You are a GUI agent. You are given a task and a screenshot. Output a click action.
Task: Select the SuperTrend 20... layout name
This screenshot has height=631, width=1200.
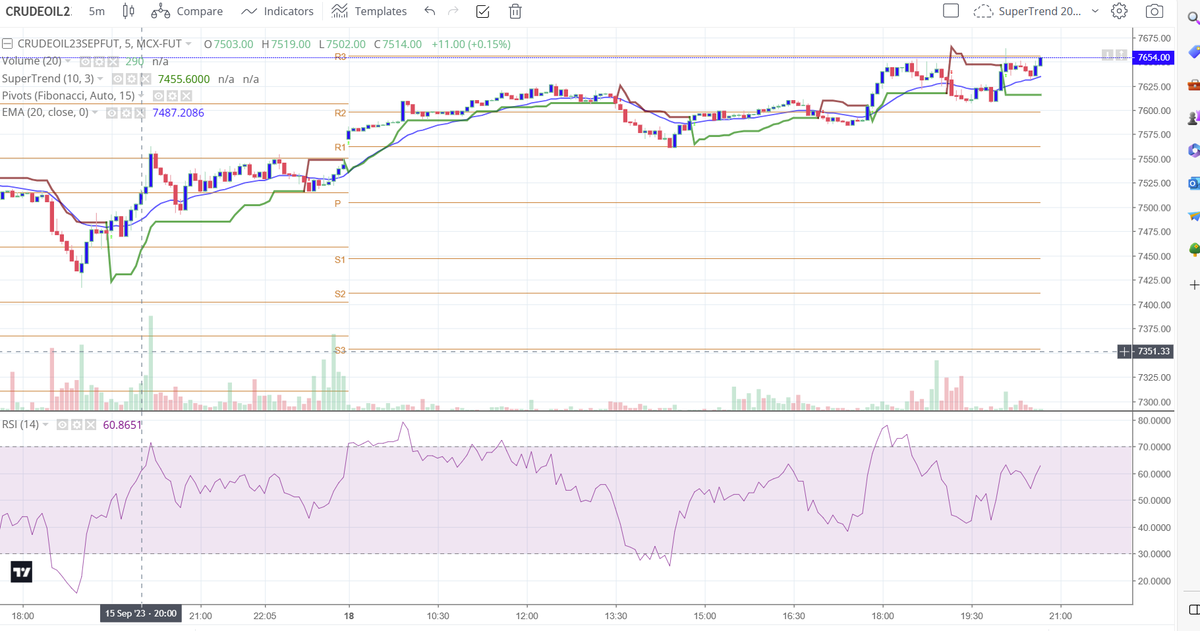click(1040, 11)
